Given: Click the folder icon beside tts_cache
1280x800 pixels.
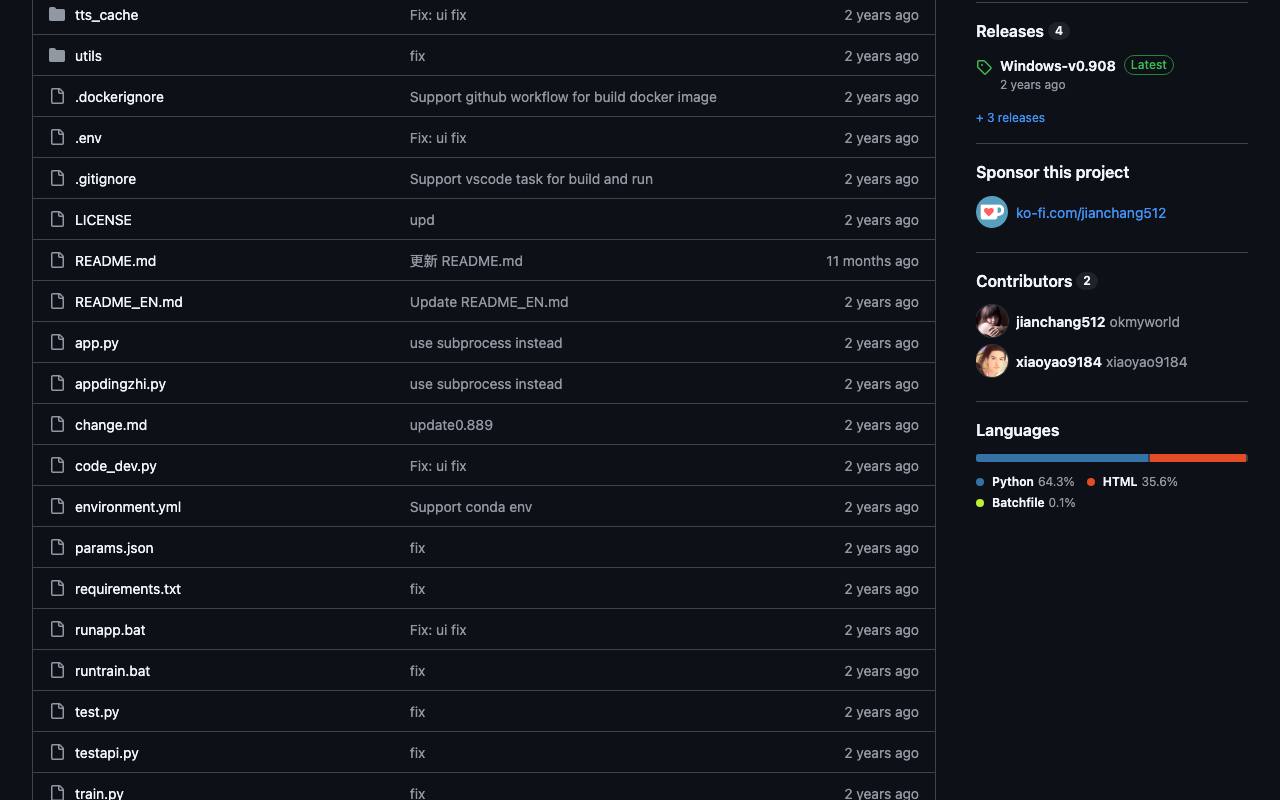Looking at the screenshot, I should click(x=57, y=15).
